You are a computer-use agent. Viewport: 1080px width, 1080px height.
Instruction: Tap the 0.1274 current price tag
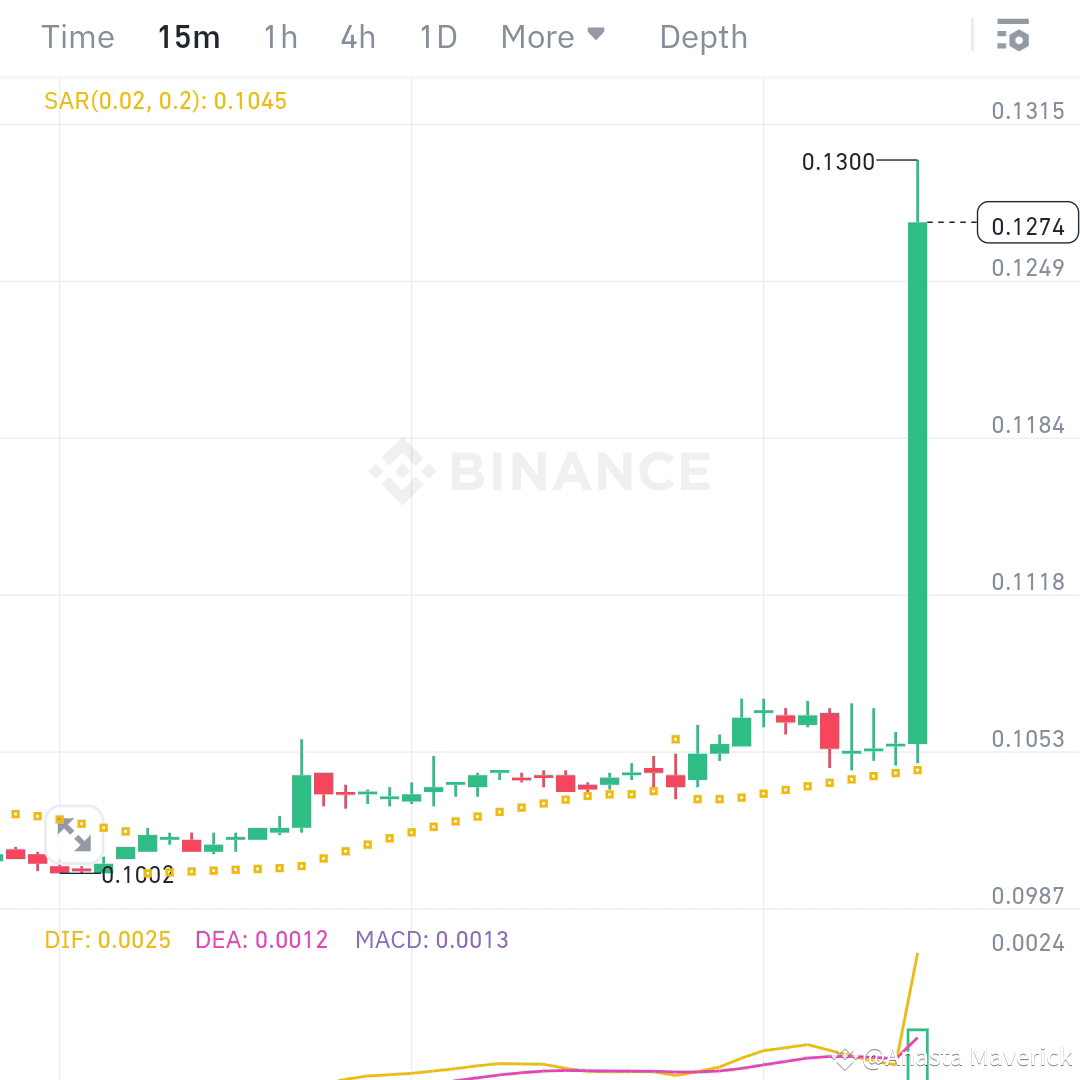pyautogui.click(x=1026, y=224)
